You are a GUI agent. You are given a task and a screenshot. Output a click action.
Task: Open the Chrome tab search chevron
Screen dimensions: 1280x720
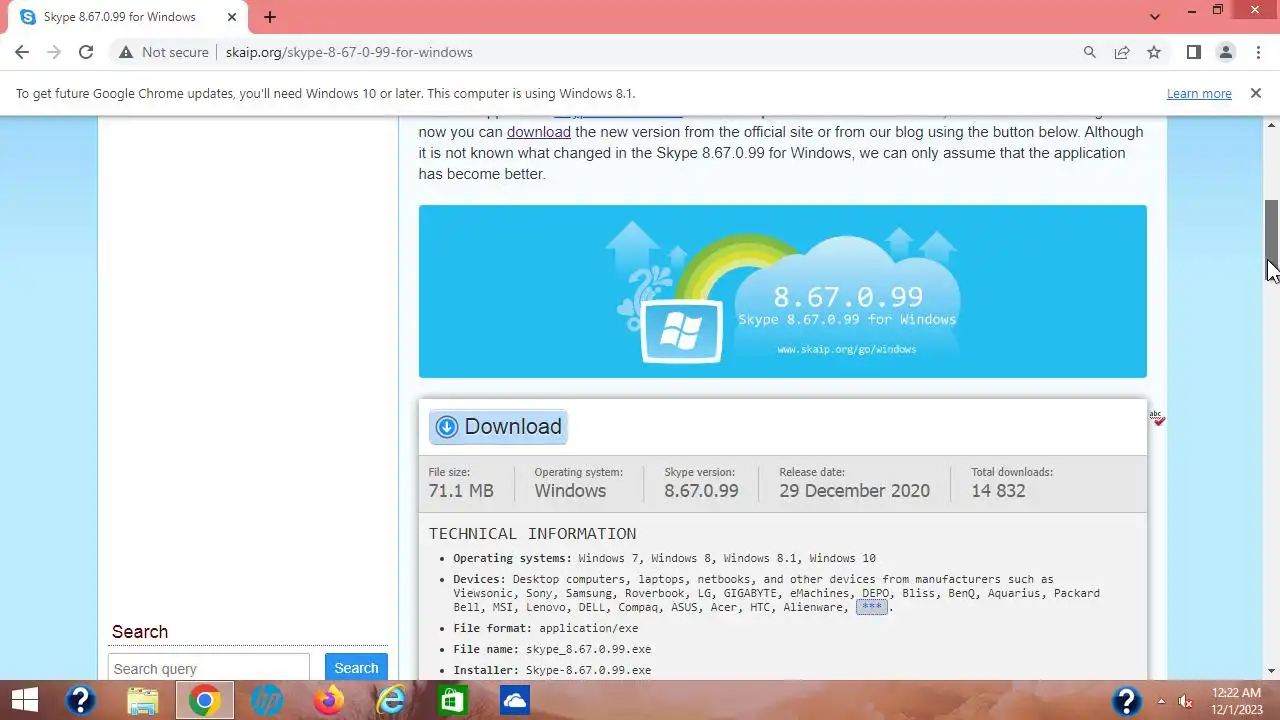1155,17
